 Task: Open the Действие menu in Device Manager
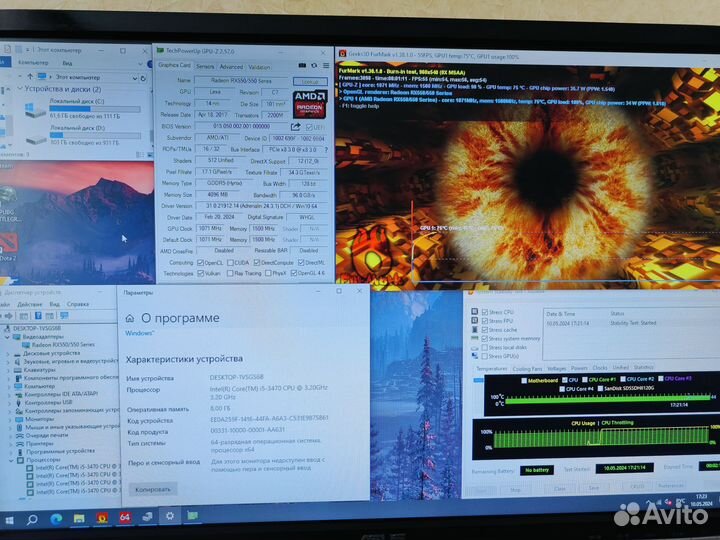[x=29, y=304]
